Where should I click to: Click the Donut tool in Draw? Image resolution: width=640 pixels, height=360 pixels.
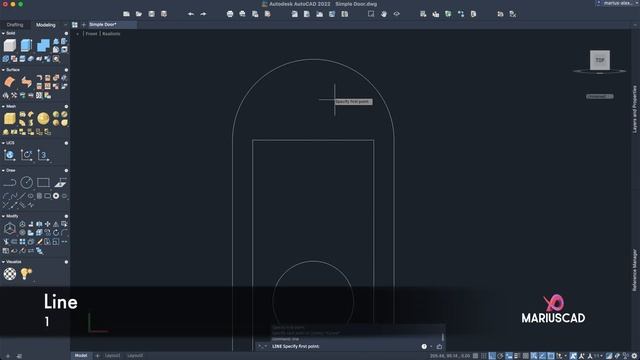(x=56, y=196)
